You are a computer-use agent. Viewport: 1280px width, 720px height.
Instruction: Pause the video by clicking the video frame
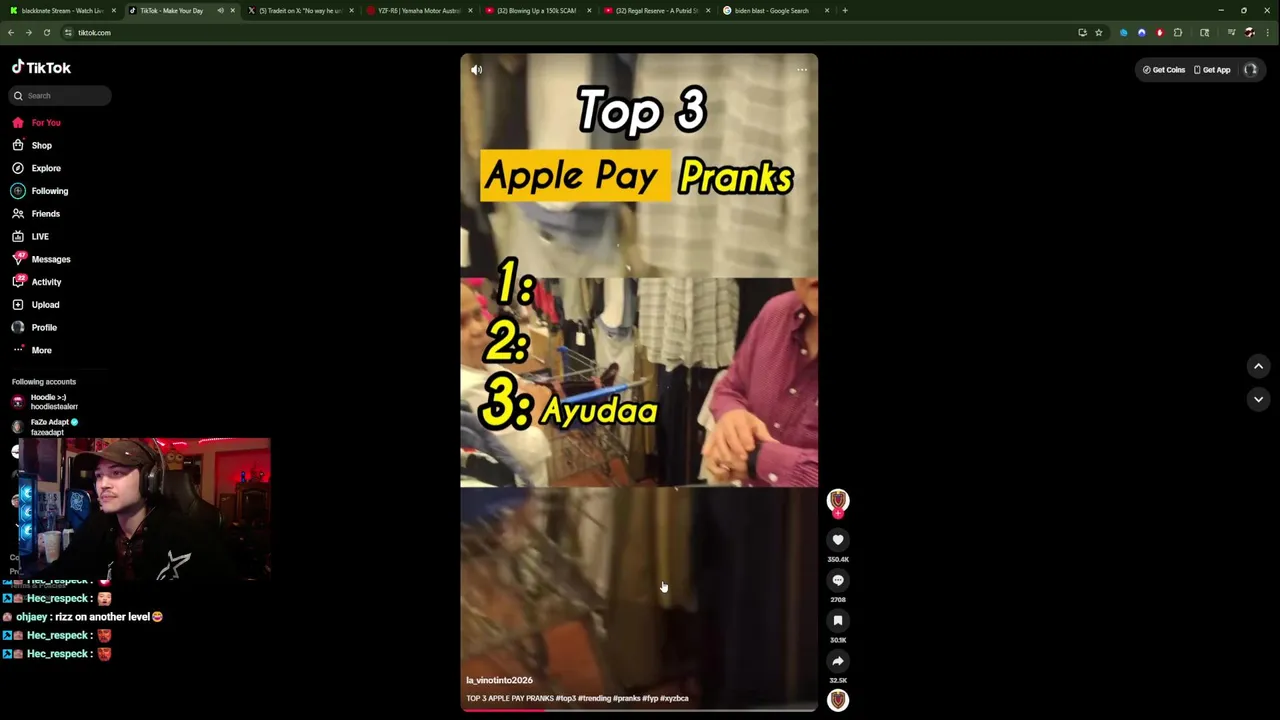(x=639, y=380)
